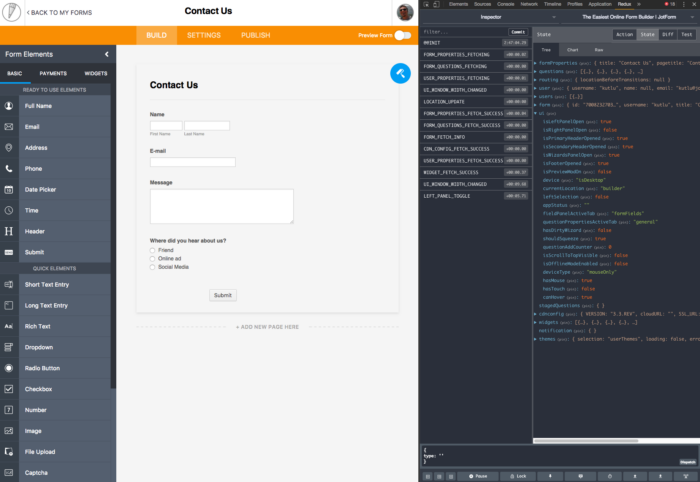Switch to the PUBLISH tab

pos(255,35)
